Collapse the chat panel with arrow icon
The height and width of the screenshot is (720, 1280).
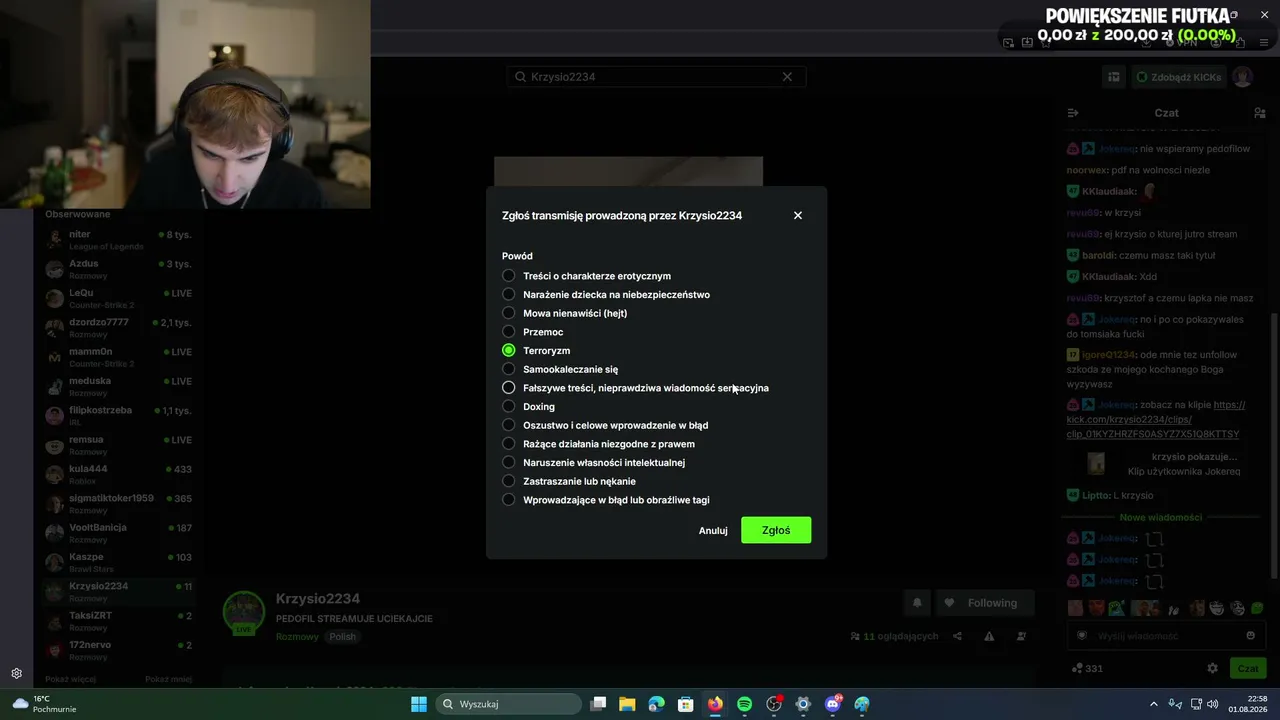coord(1073,113)
